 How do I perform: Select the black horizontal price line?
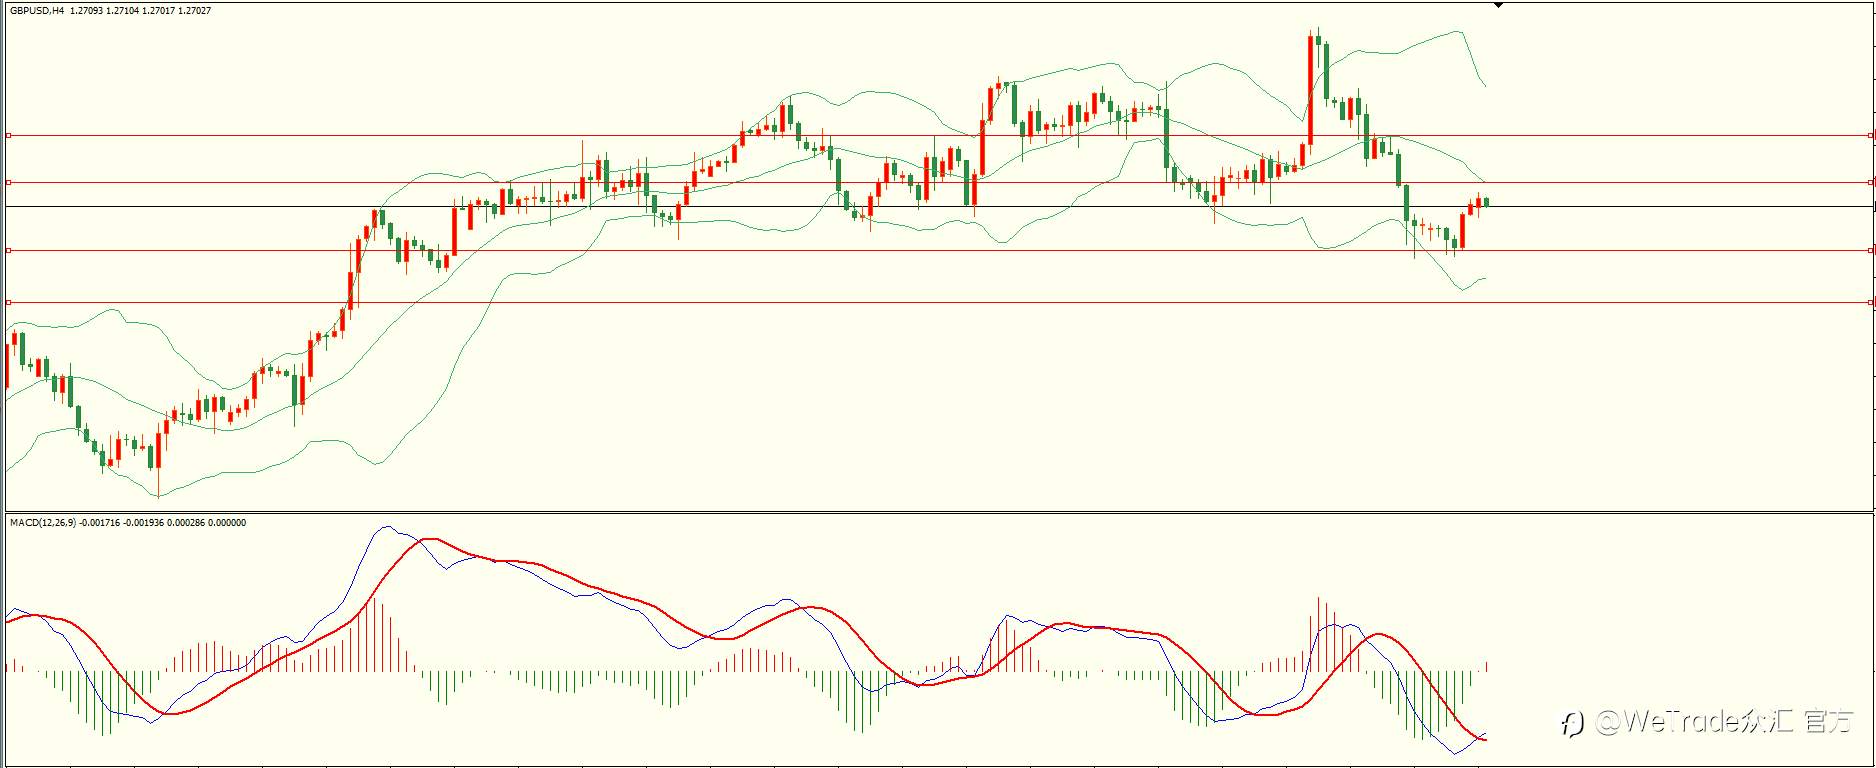[x=938, y=206]
